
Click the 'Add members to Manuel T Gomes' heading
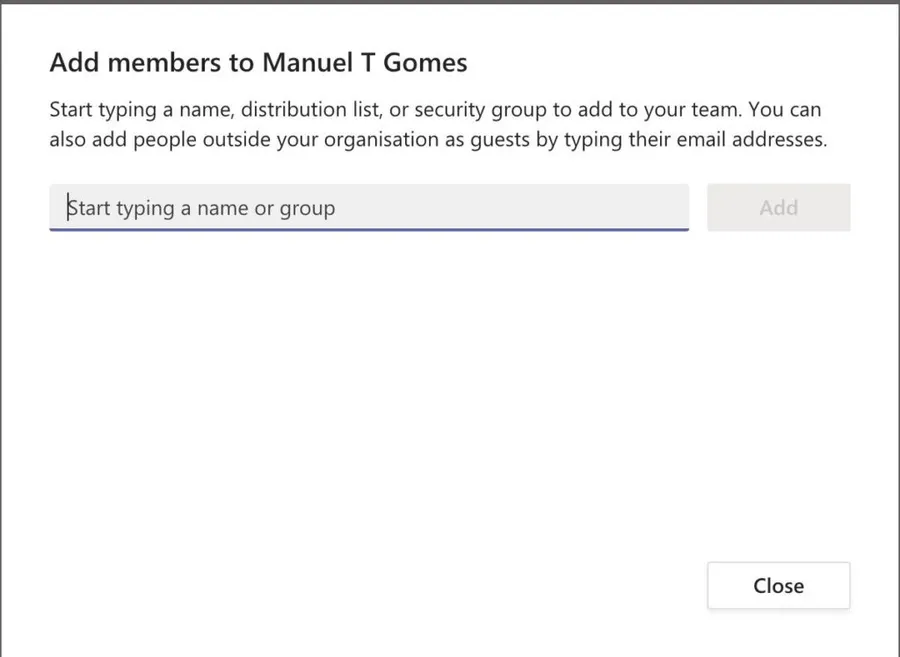(258, 63)
